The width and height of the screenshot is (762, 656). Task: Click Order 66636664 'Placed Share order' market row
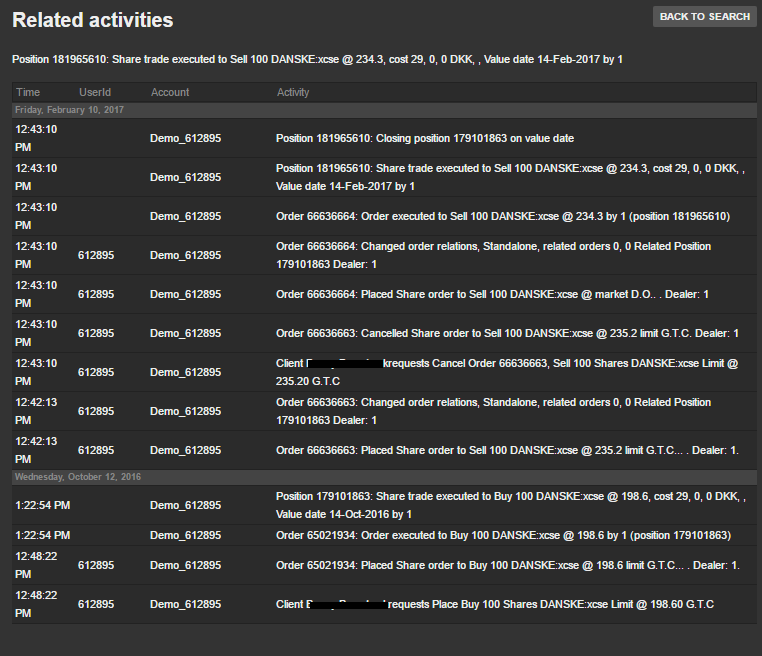coord(492,294)
